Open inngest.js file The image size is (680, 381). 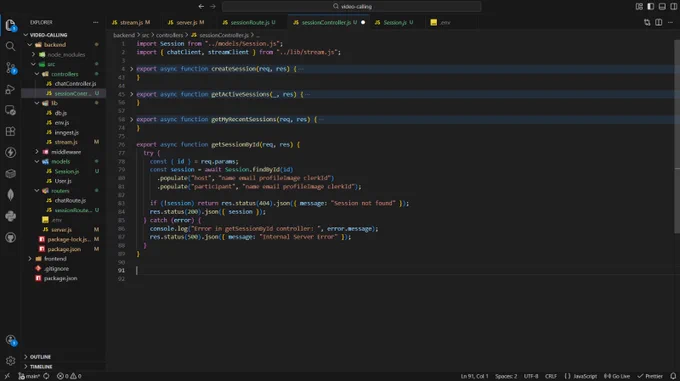tap(66, 133)
